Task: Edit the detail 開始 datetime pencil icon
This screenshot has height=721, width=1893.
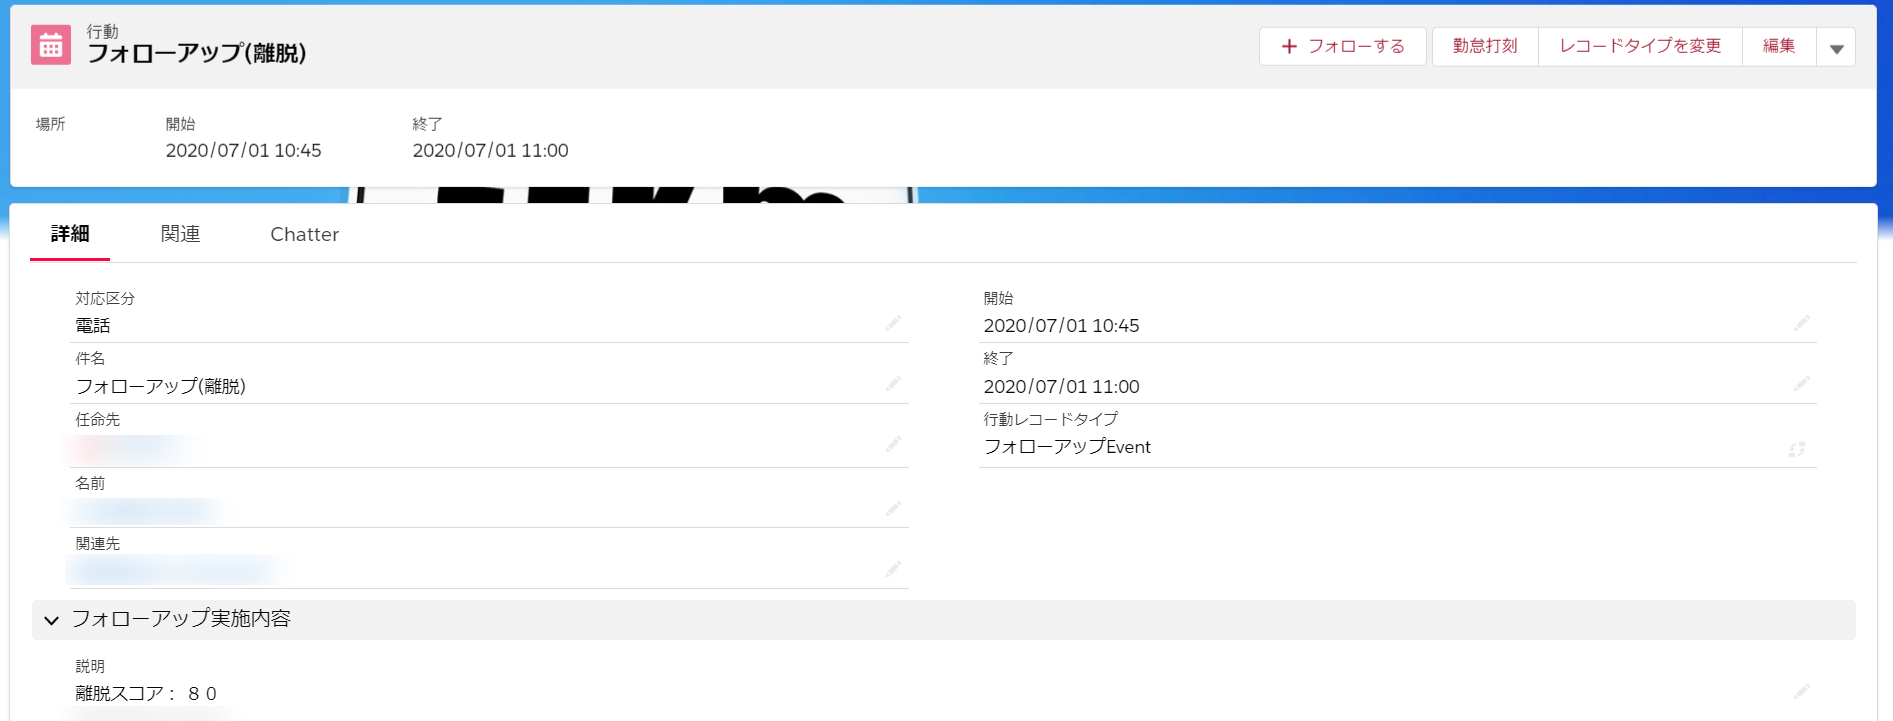Action: pos(1801,323)
